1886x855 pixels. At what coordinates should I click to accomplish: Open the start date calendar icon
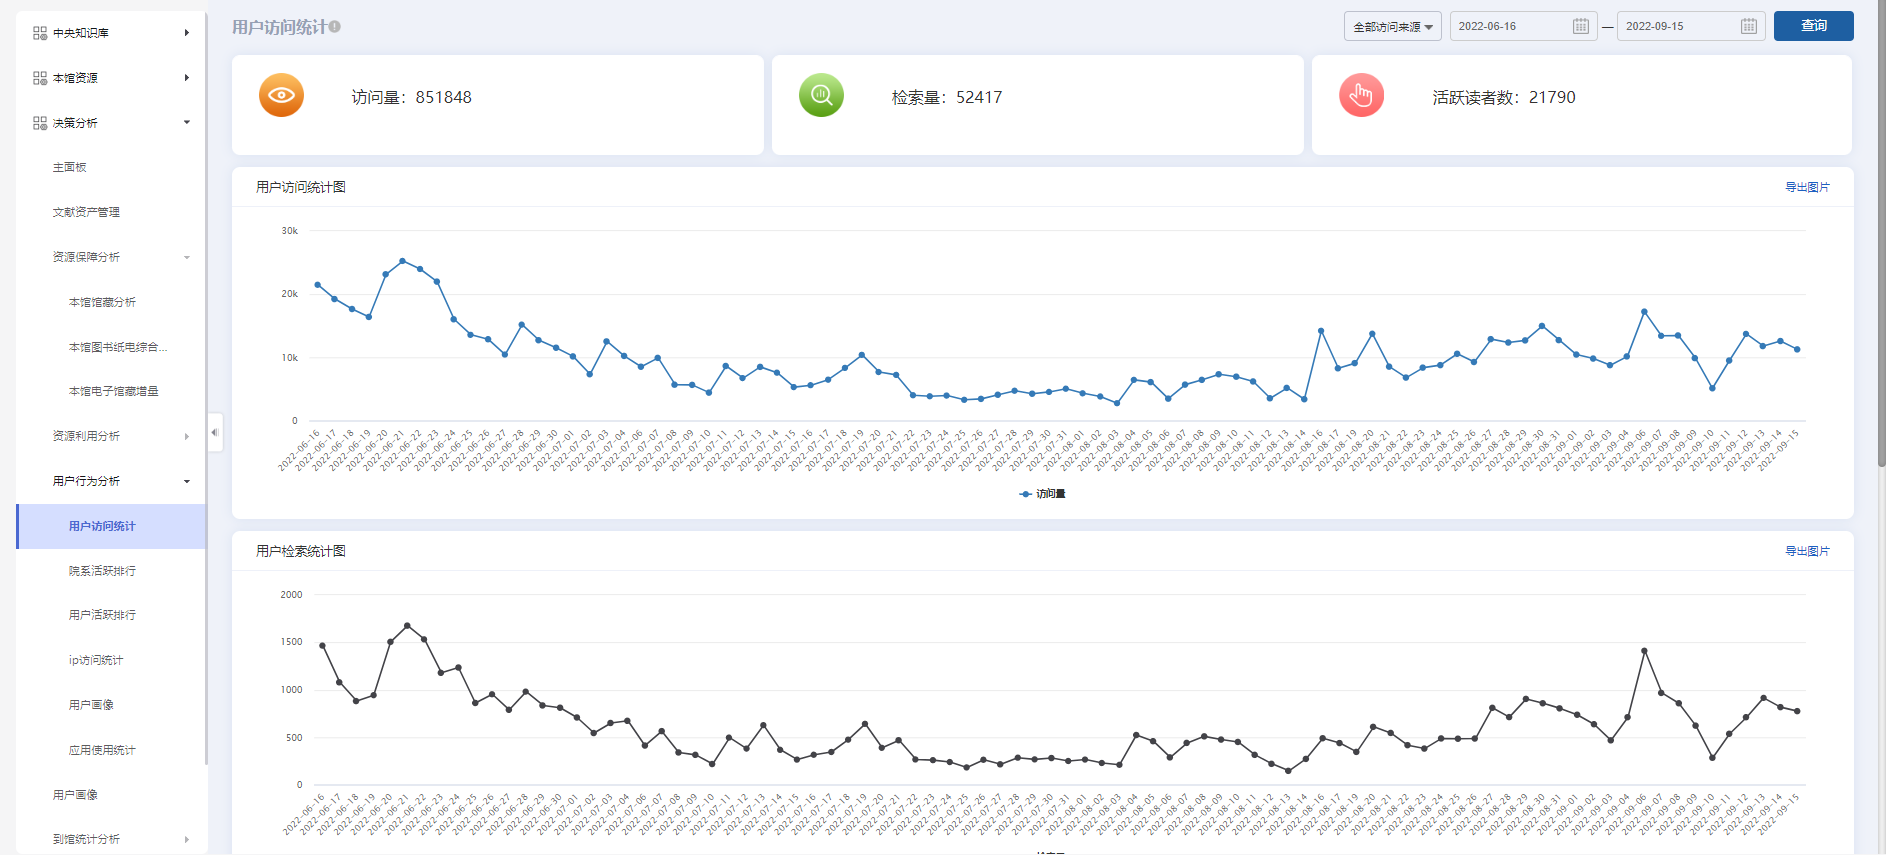[x=1580, y=26]
